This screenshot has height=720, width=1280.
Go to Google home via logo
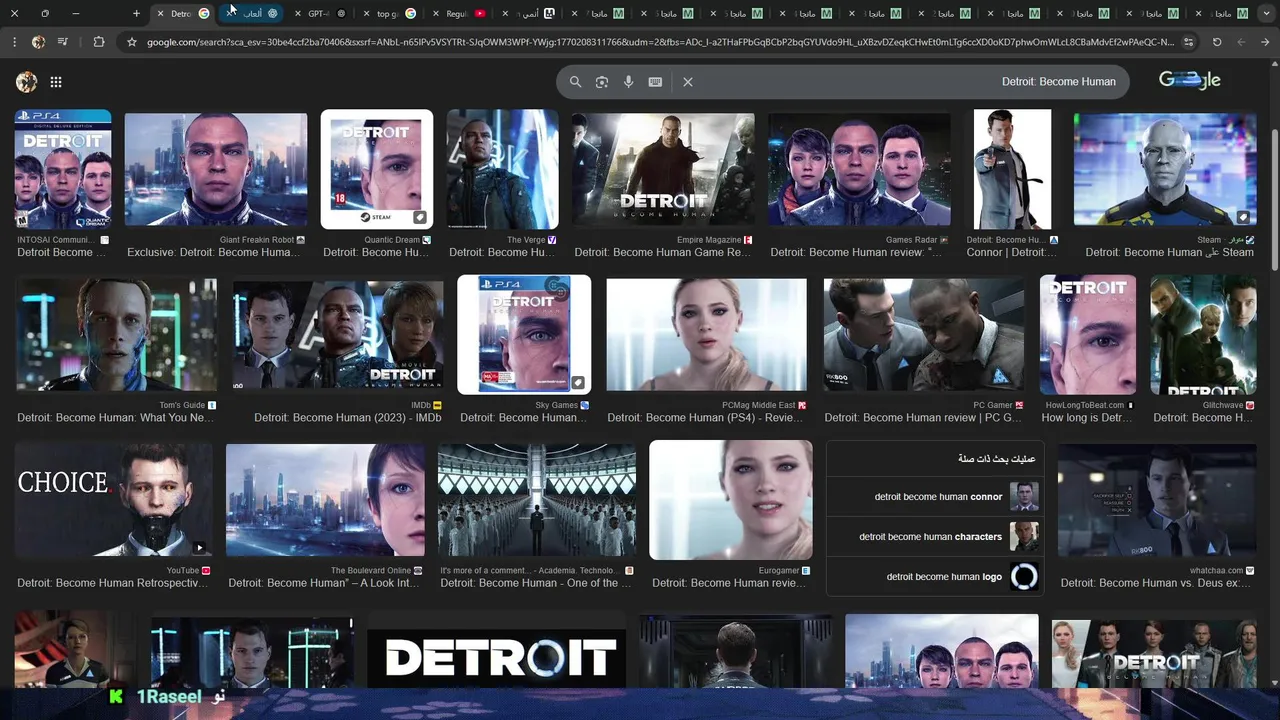tap(1190, 81)
